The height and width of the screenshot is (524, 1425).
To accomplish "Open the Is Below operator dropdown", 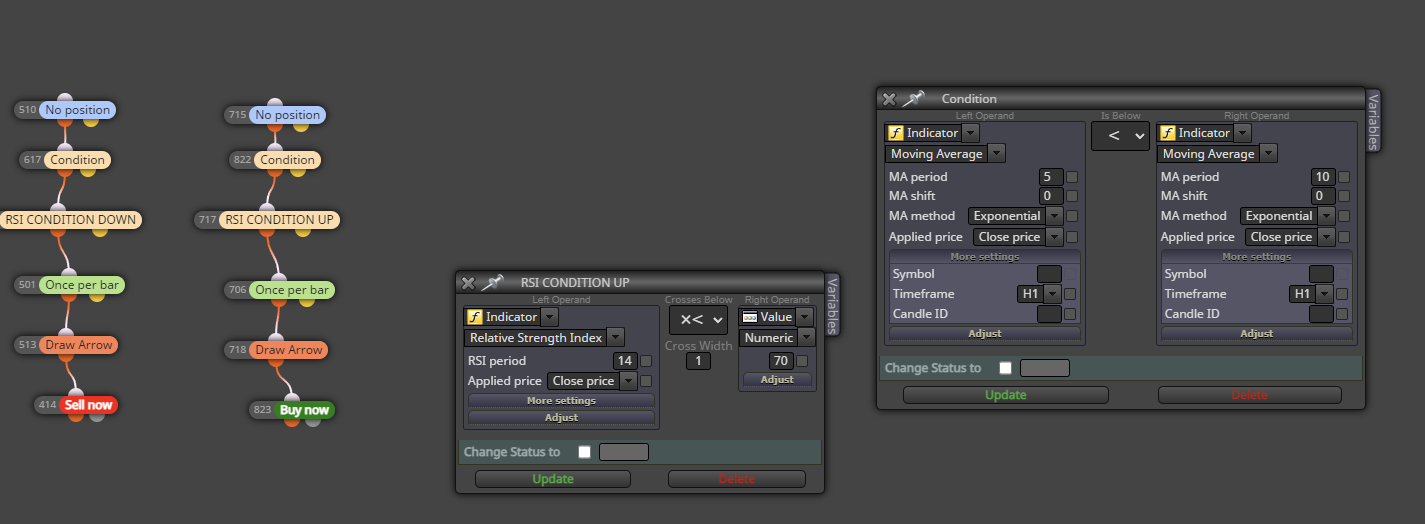I will [1120, 136].
